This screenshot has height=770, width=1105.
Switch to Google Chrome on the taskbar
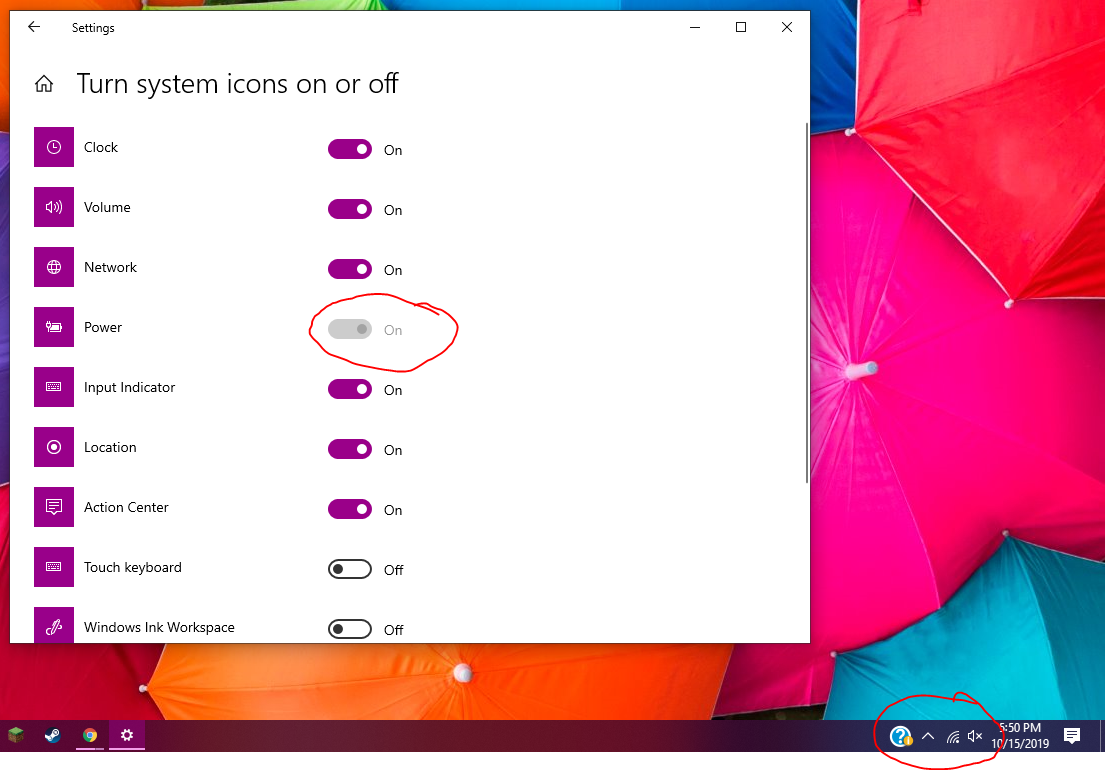(89, 735)
